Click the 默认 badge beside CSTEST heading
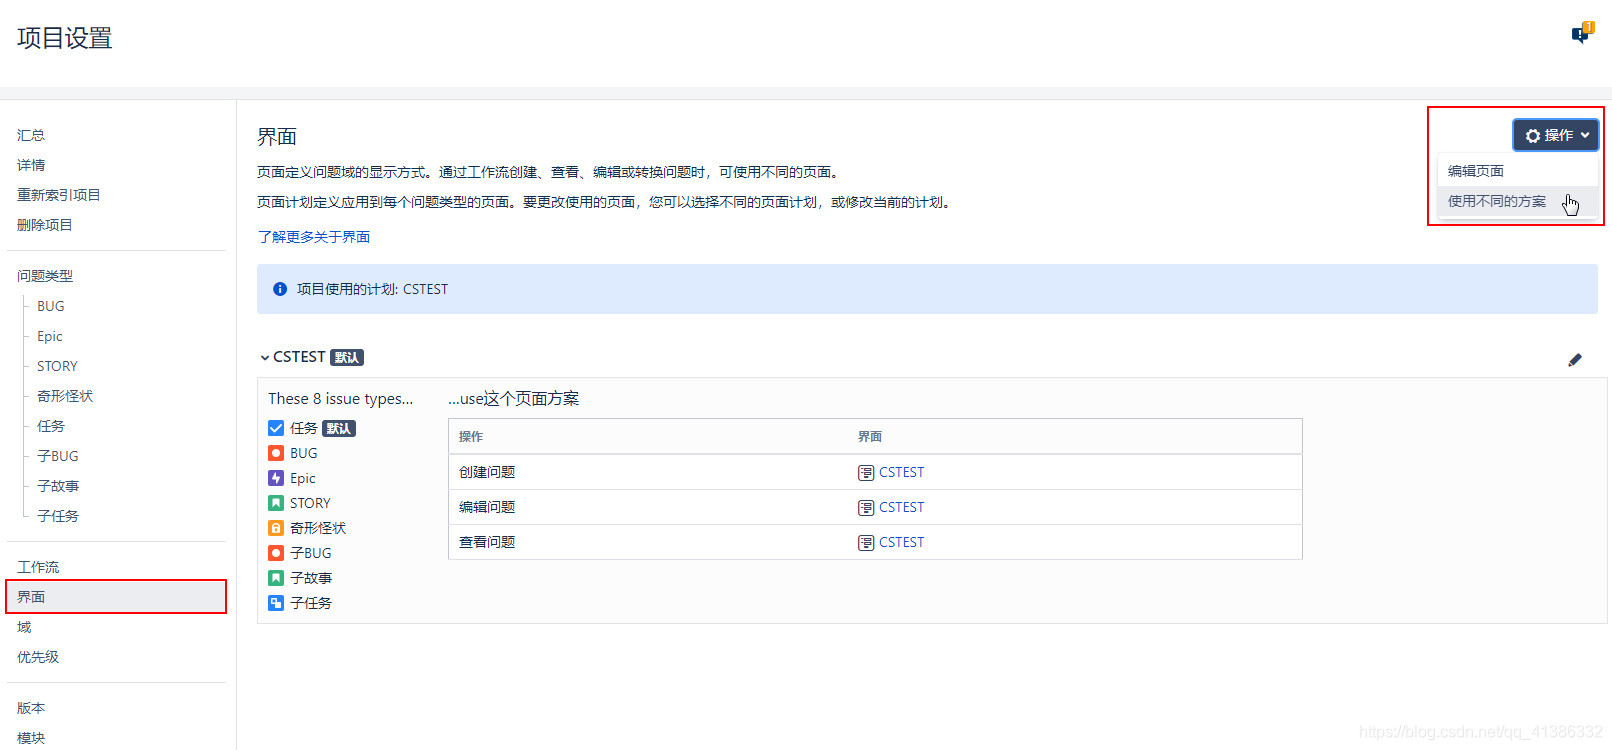Viewport: 1612px width, 750px height. (347, 358)
